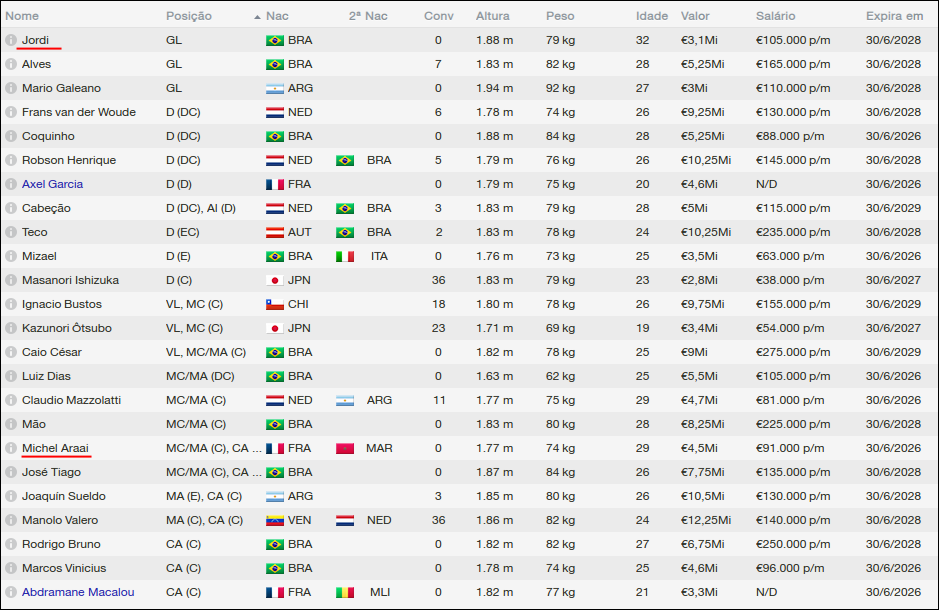Click the Italy flag in Mizael's row
The height and width of the screenshot is (610, 939).
(x=345, y=256)
